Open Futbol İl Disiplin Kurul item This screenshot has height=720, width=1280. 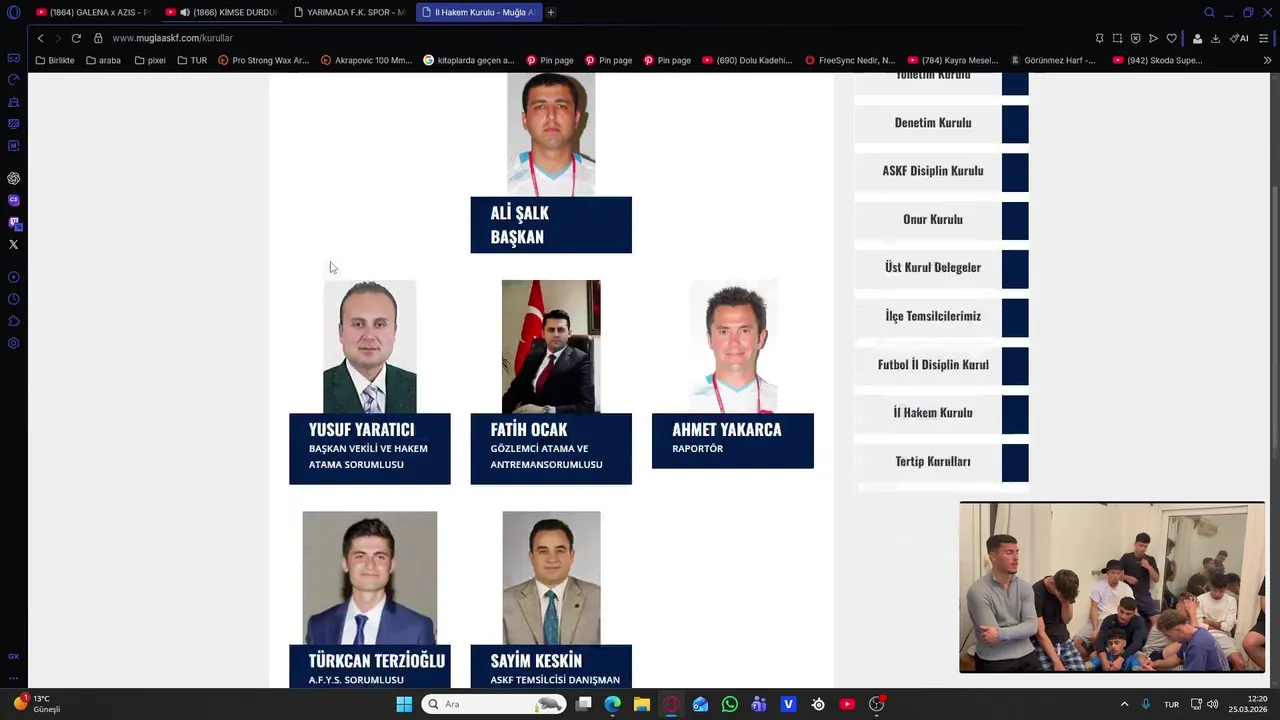coord(941,365)
